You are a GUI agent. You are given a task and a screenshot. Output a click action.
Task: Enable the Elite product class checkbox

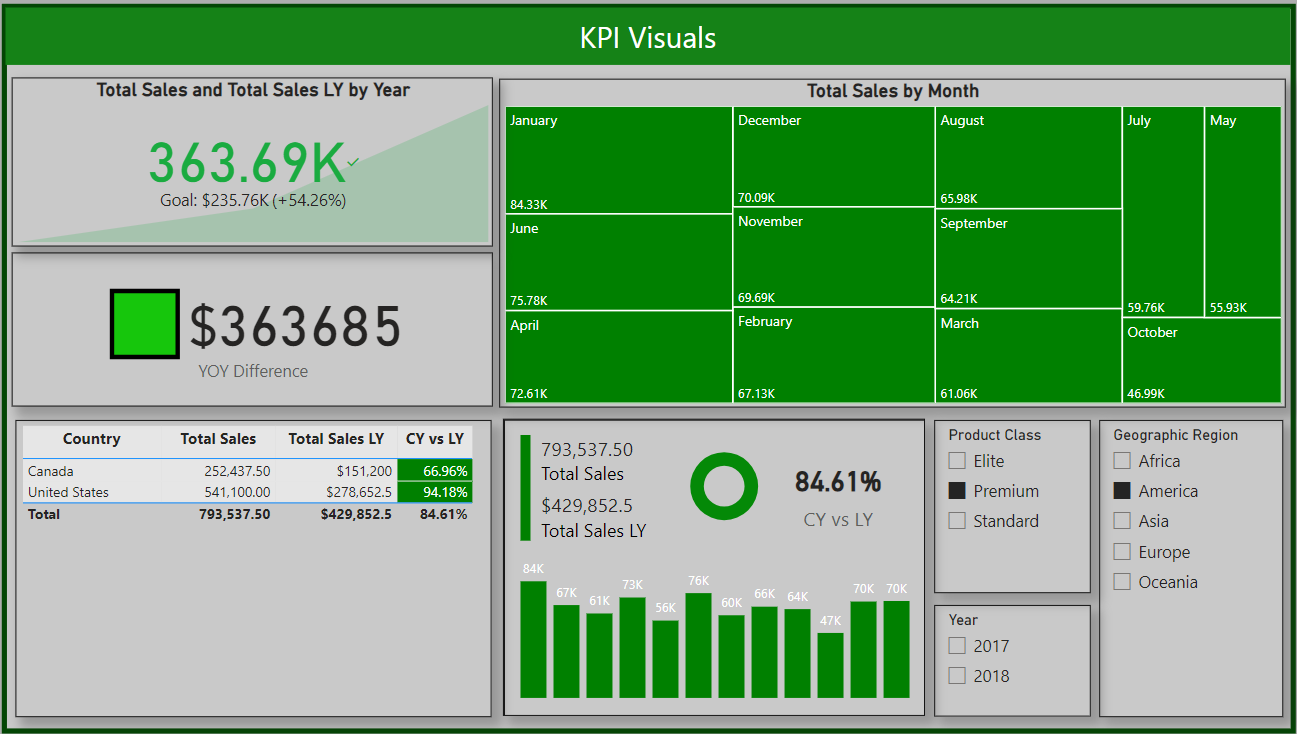point(958,461)
